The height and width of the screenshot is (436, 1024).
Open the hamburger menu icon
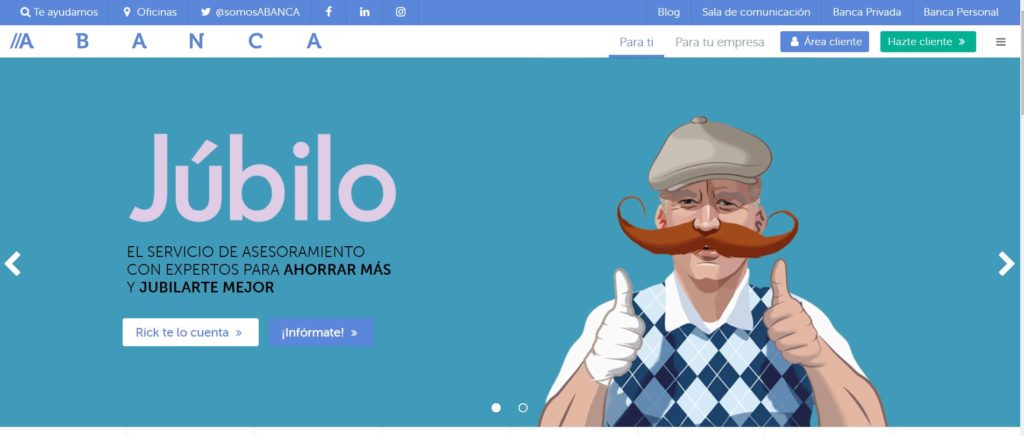pyautogui.click(x=1000, y=42)
